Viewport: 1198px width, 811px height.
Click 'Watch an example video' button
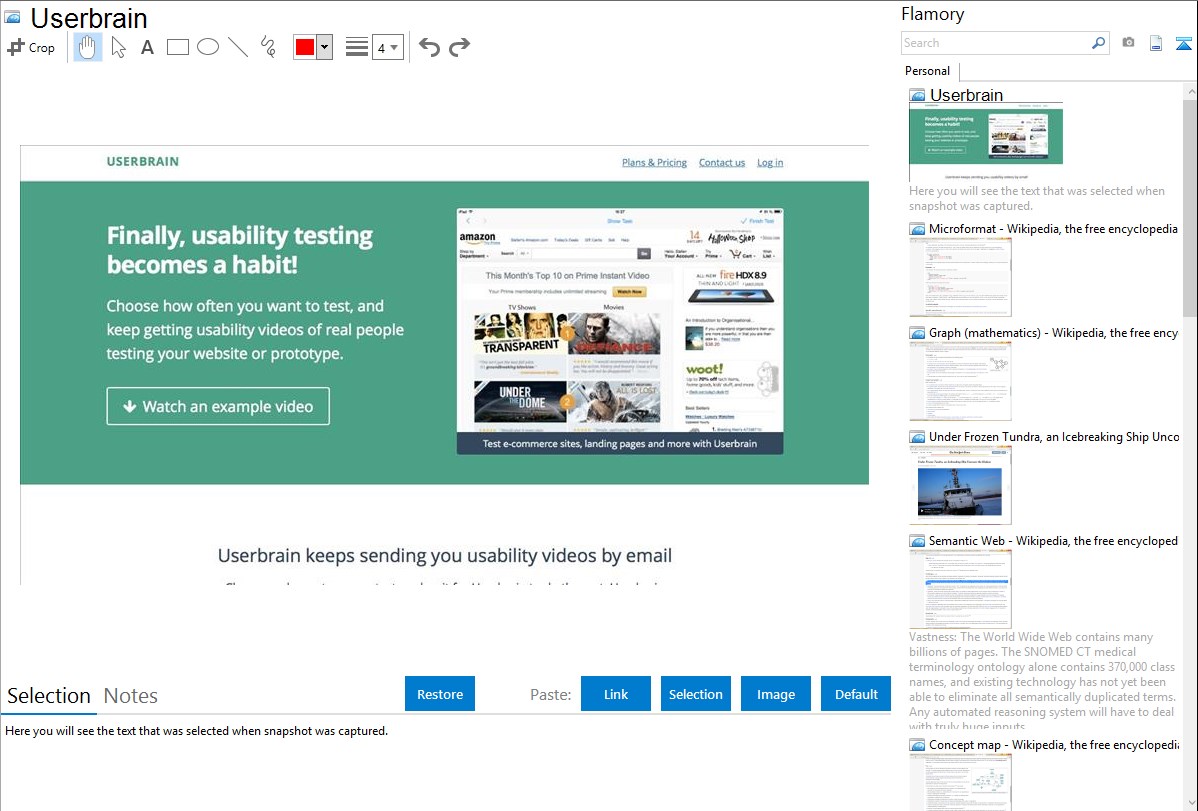click(219, 406)
